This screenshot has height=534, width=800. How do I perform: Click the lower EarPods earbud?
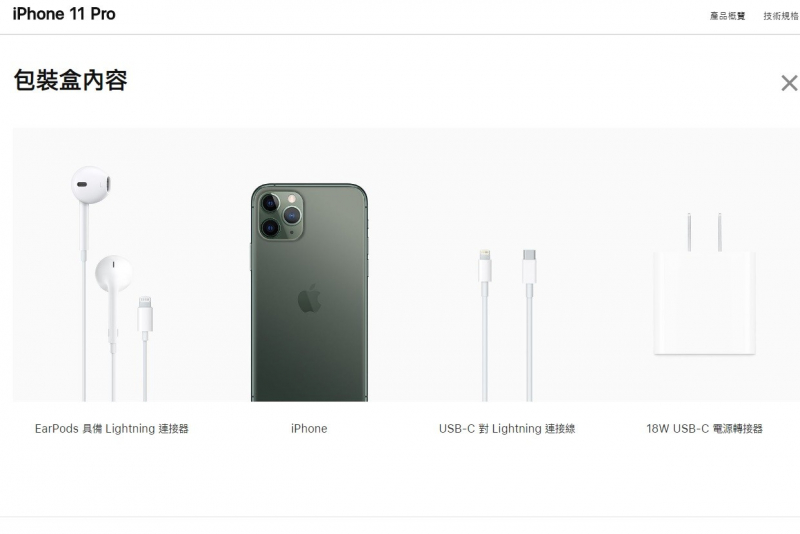pos(113,273)
